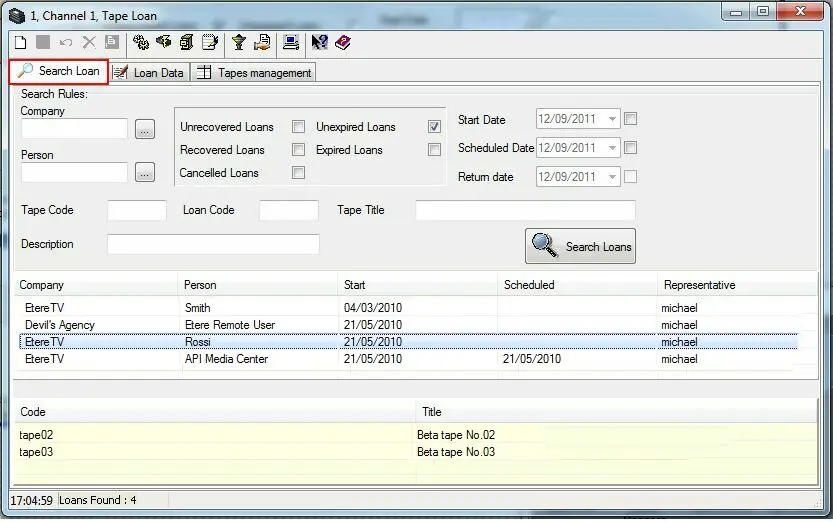The image size is (833, 522).
Task: Switch to the Loan Data tab
Action: pyautogui.click(x=149, y=73)
